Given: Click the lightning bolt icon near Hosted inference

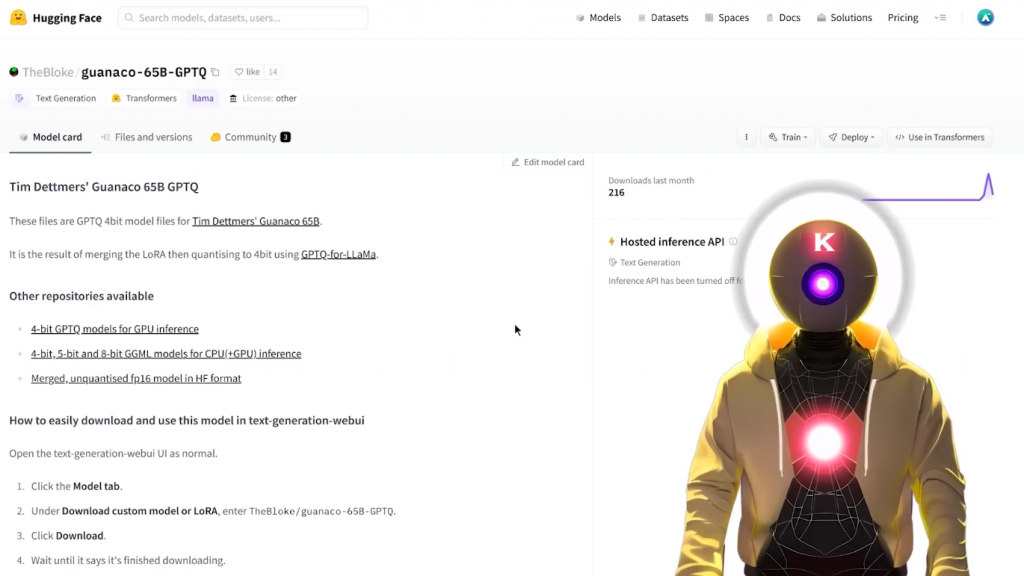Looking at the screenshot, I should click(612, 242).
